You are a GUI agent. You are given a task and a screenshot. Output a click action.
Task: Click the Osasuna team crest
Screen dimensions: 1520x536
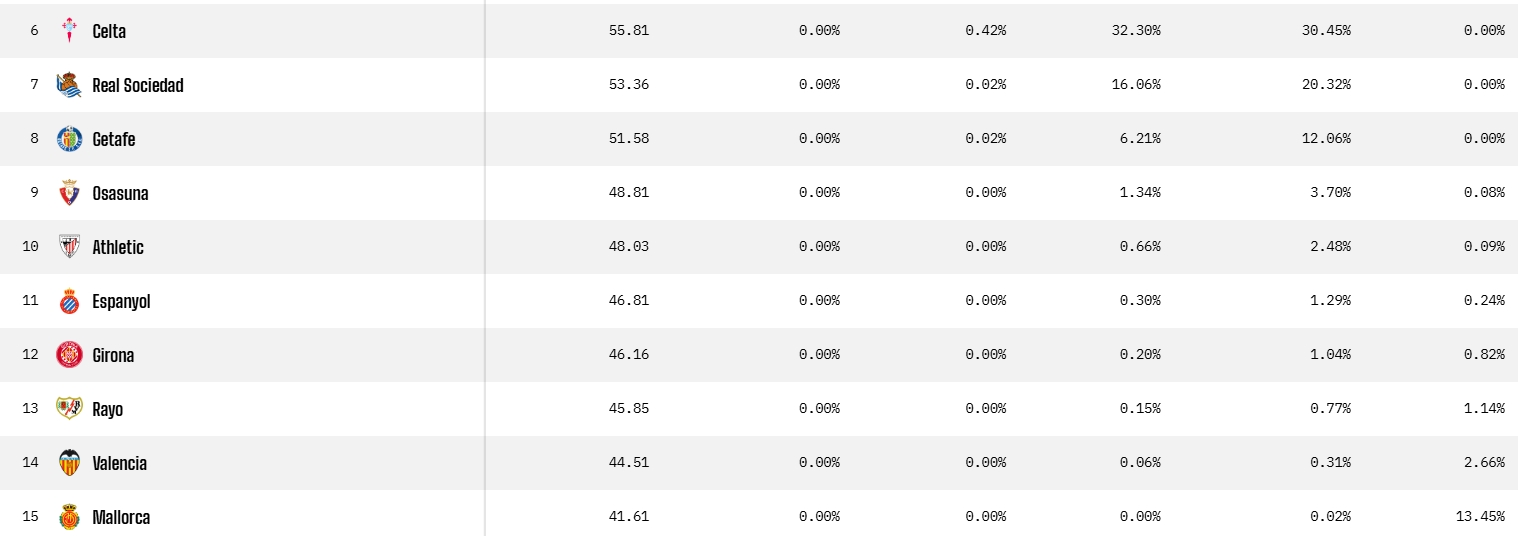(69, 193)
